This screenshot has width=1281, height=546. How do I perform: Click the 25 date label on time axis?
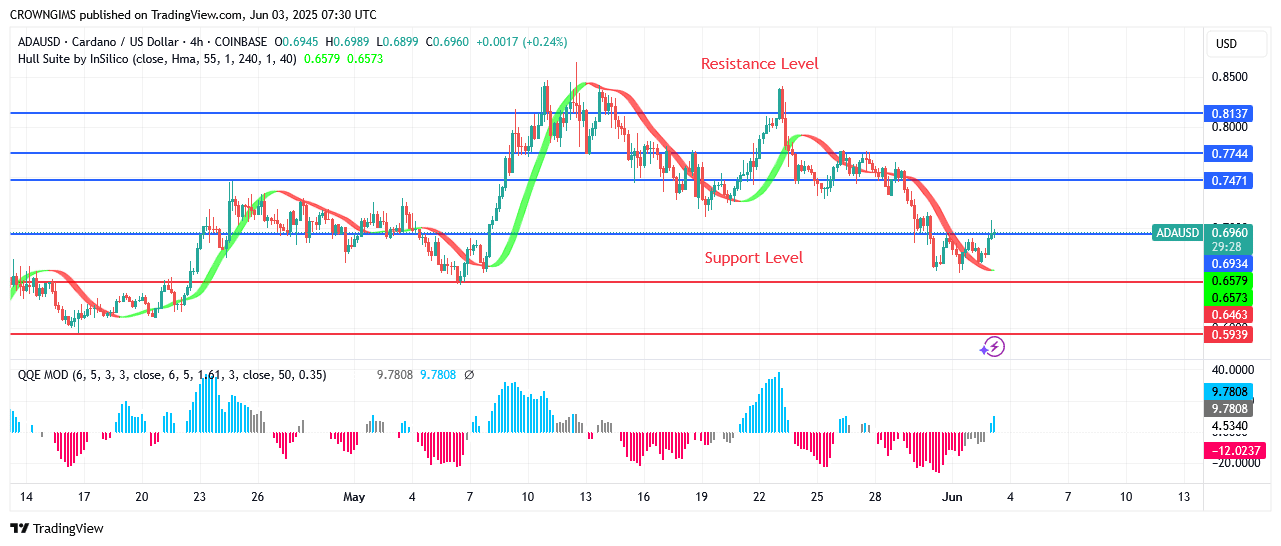click(x=817, y=497)
